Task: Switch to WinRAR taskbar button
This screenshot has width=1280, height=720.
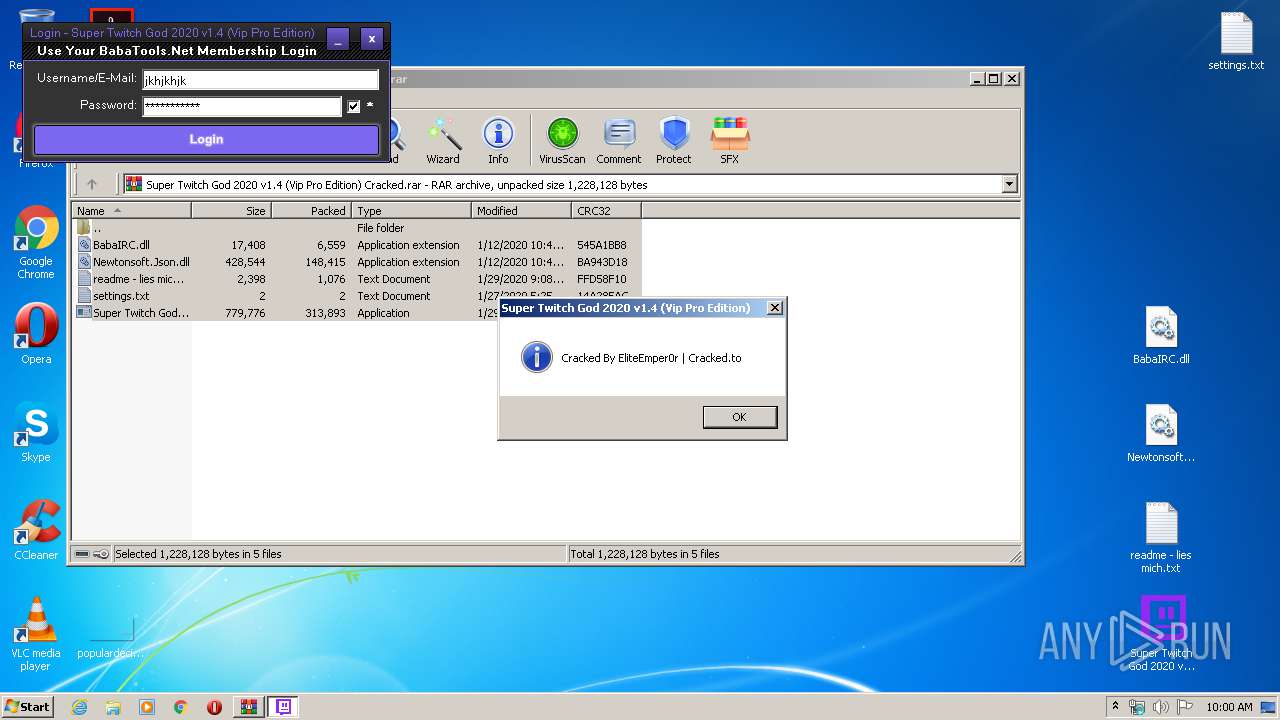Action: [x=249, y=707]
